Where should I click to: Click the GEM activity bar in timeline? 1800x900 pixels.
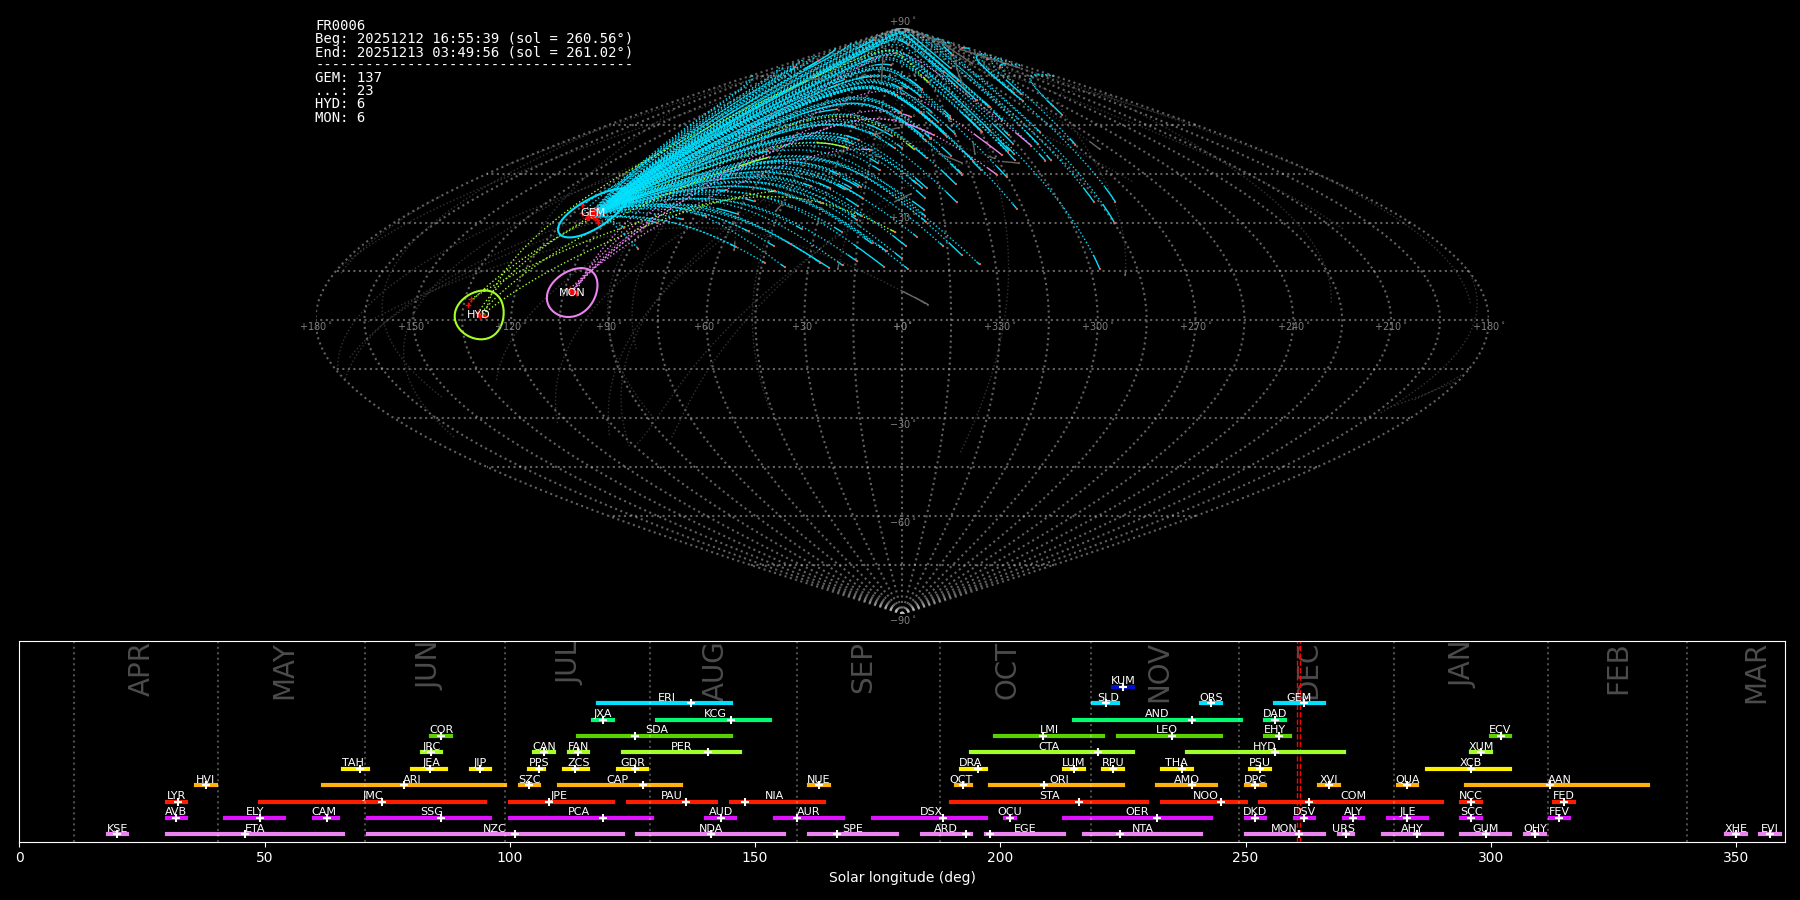(x=1299, y=703)
